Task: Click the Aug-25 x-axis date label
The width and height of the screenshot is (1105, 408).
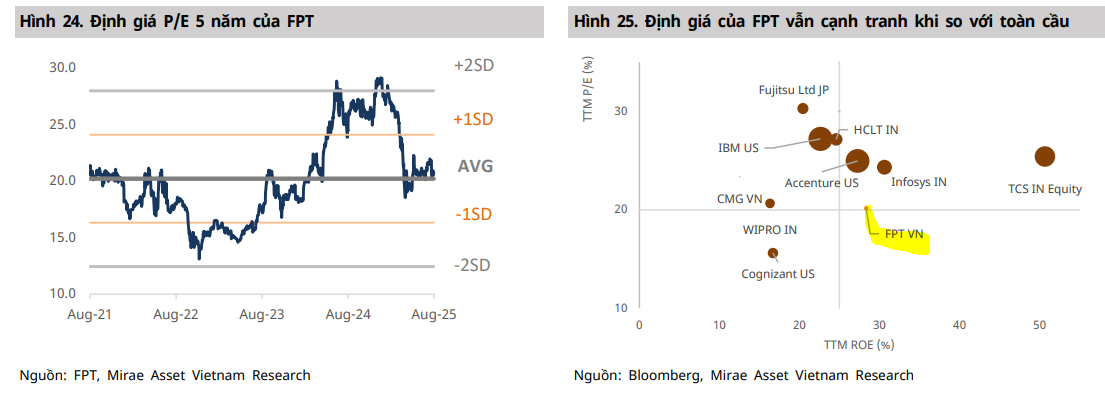Action: click(x=434, y=313)
